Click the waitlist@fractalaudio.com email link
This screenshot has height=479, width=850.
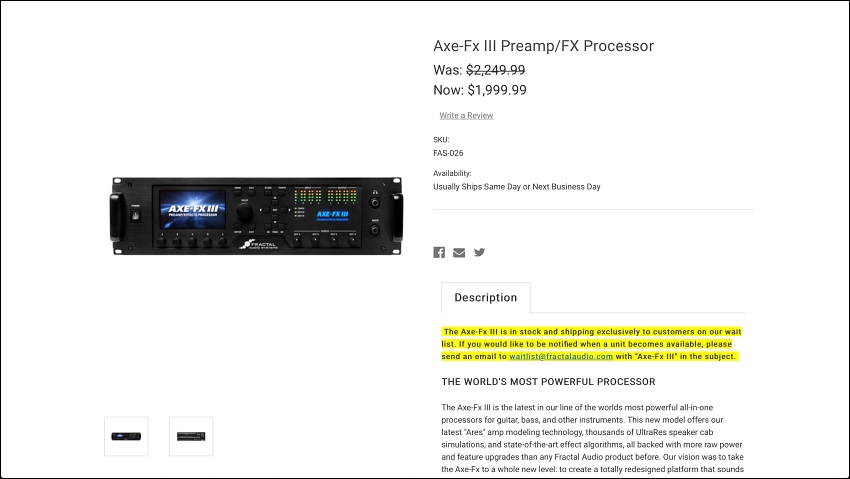coord(561,357)
